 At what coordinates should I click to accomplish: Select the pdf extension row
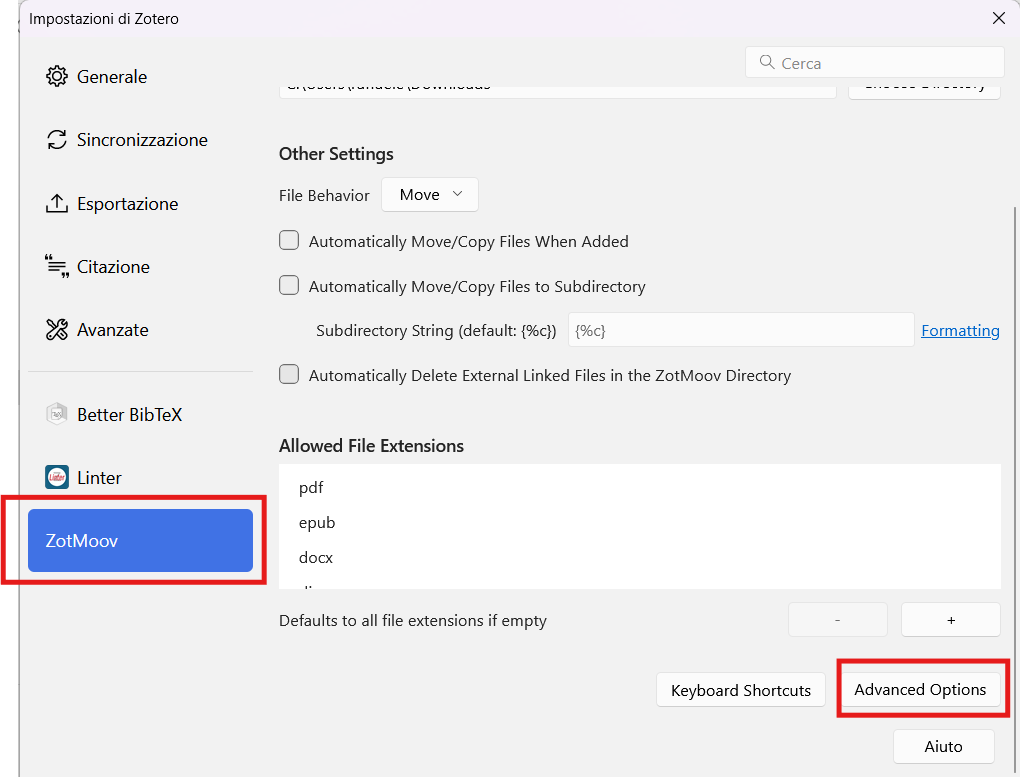pyautogui.click(x=639, y=487)
